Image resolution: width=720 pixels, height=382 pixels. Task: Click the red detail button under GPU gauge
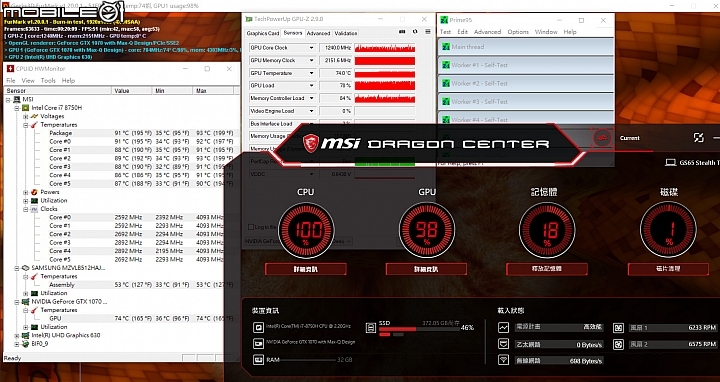pos(427,269)
